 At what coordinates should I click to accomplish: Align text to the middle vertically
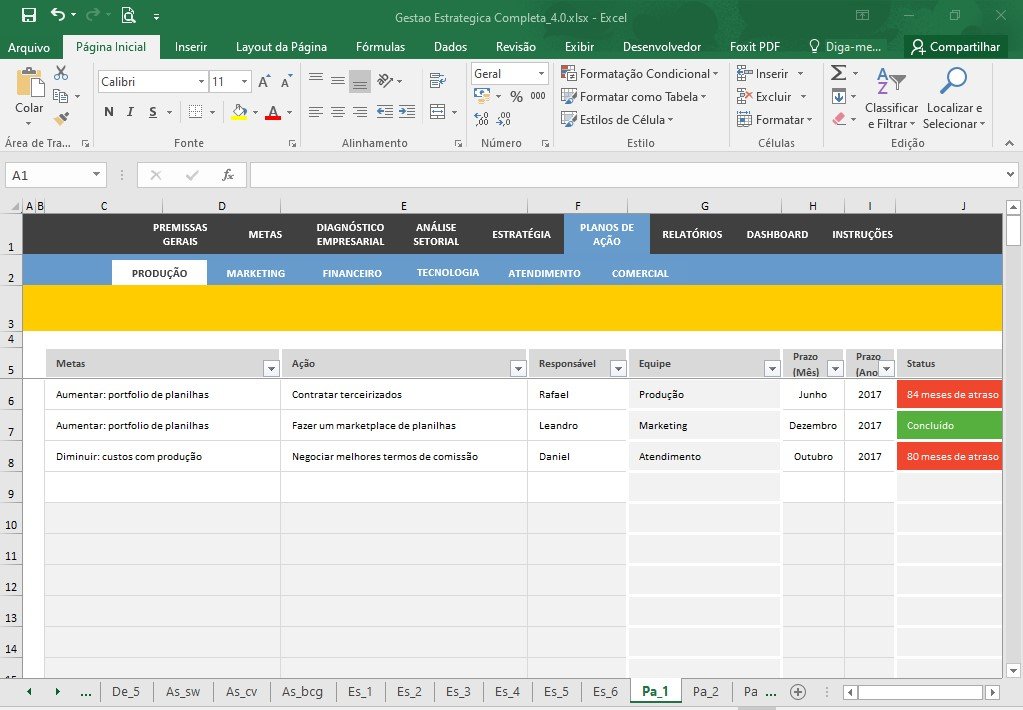tap(338, 81)
